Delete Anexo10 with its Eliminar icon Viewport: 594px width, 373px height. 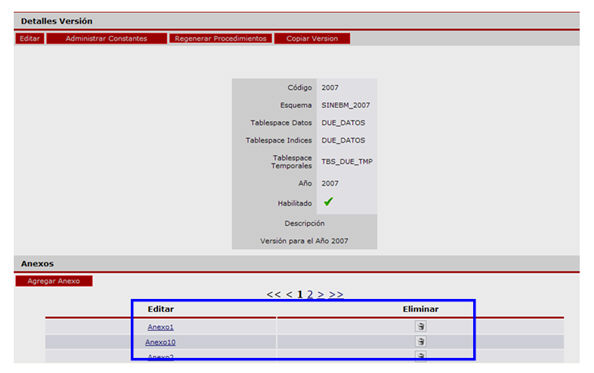coord(420,342)
